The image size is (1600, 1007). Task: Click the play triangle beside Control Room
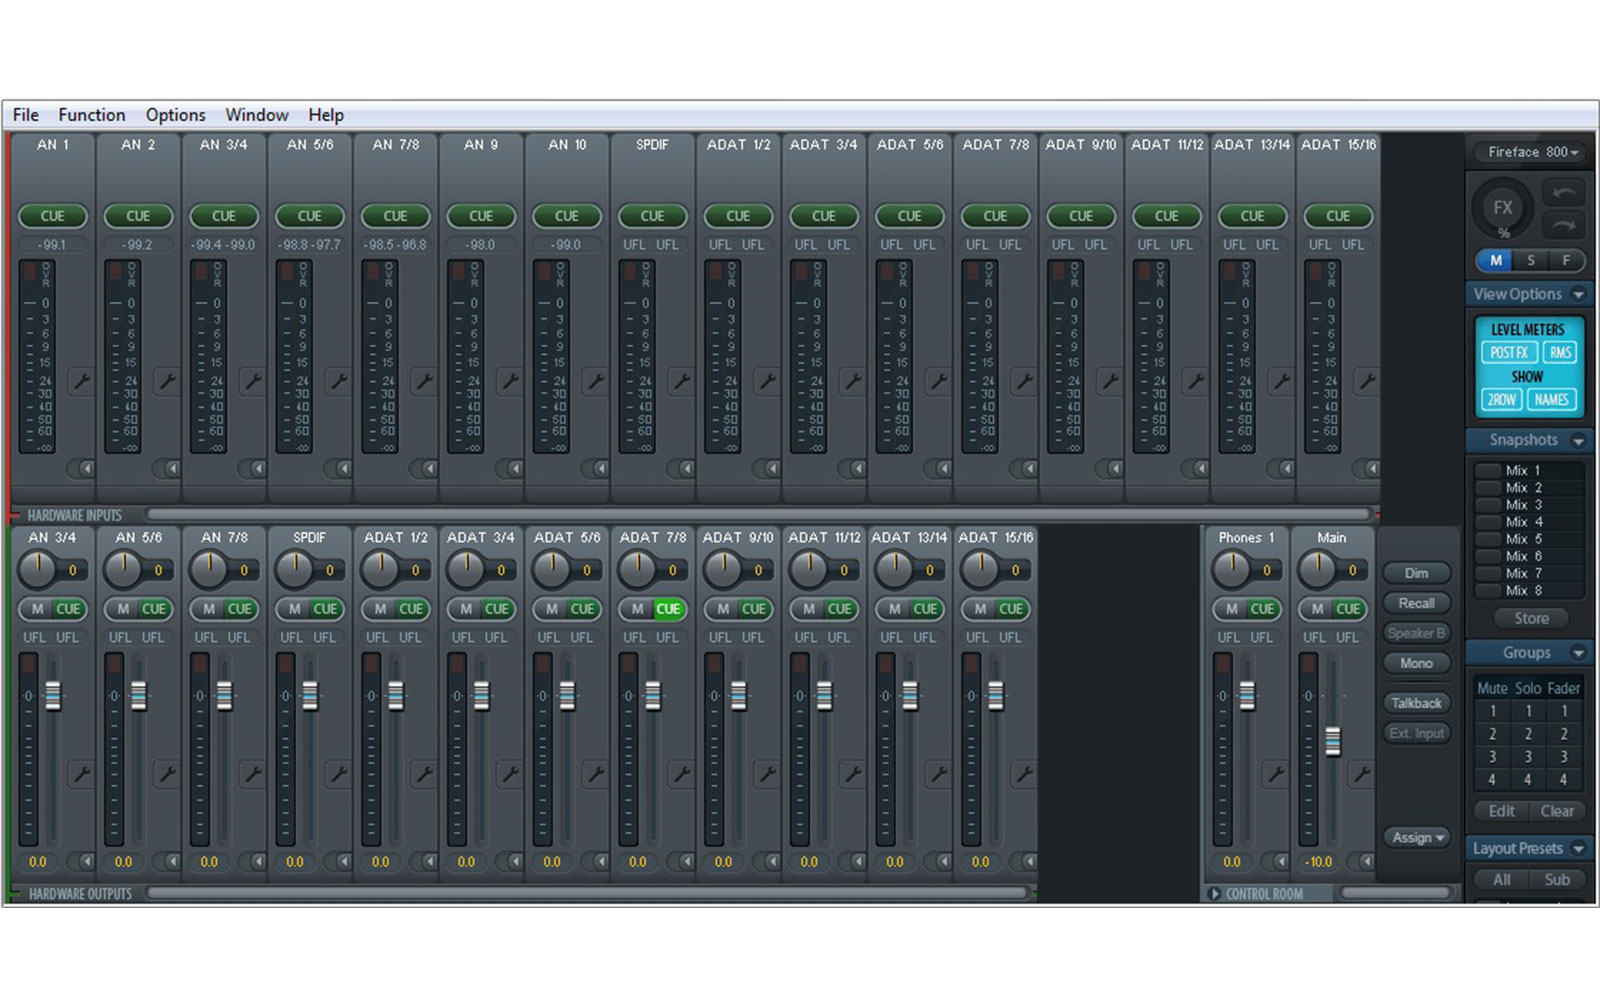pos(1215,894)
